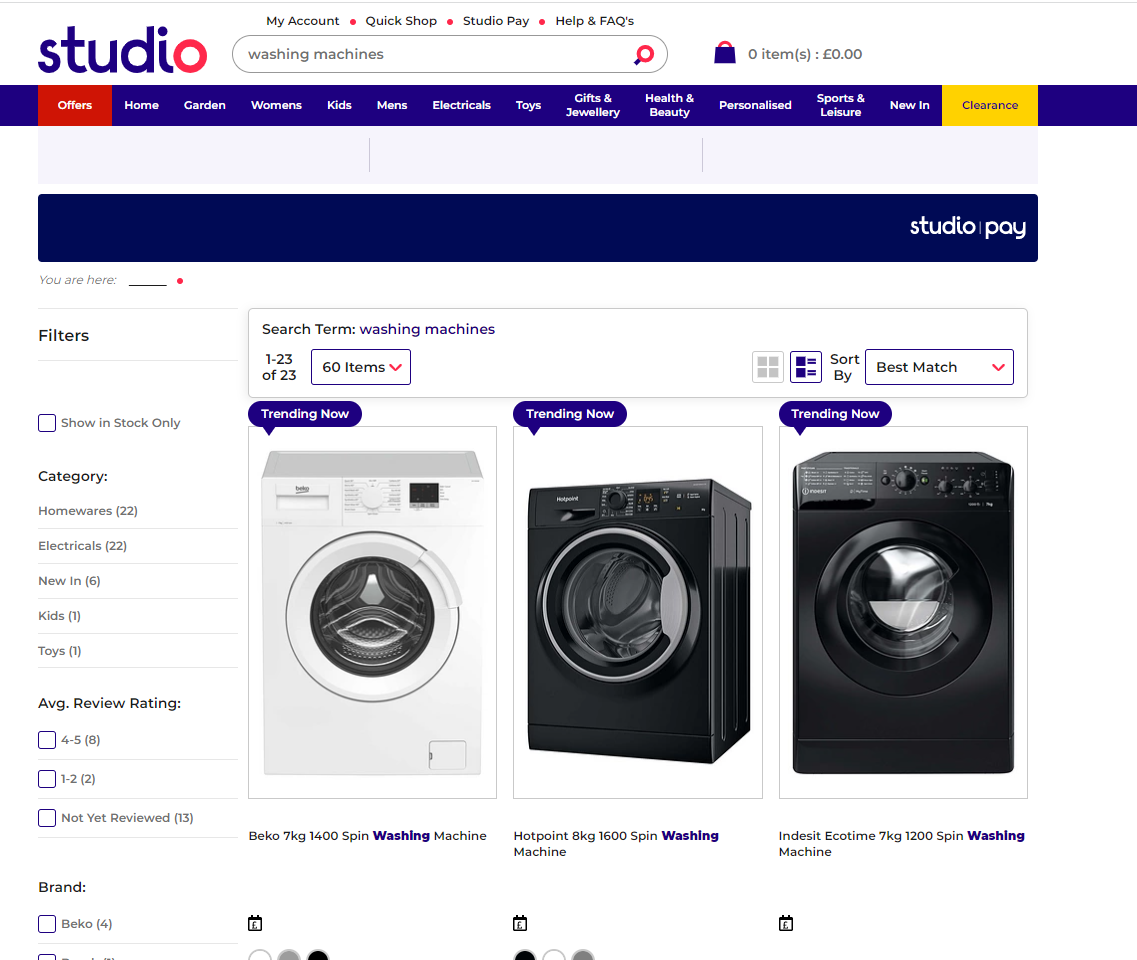
Task: Switch to the Clearance tab
Action: [989, 105]
